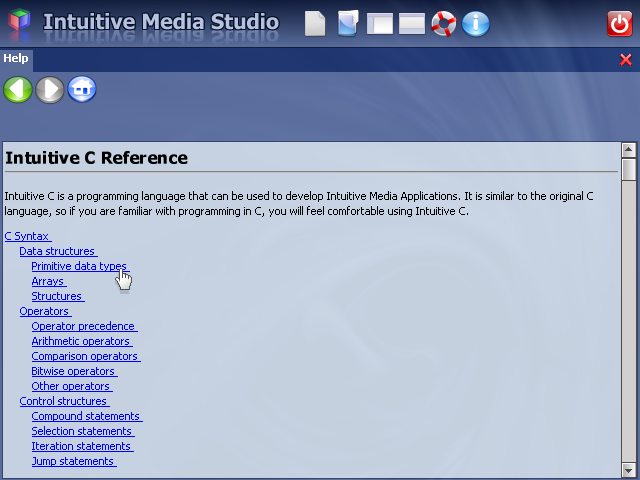Click the vertical scrollbar thumb
This screenshot has width=640, height=480.
[629, 169]
